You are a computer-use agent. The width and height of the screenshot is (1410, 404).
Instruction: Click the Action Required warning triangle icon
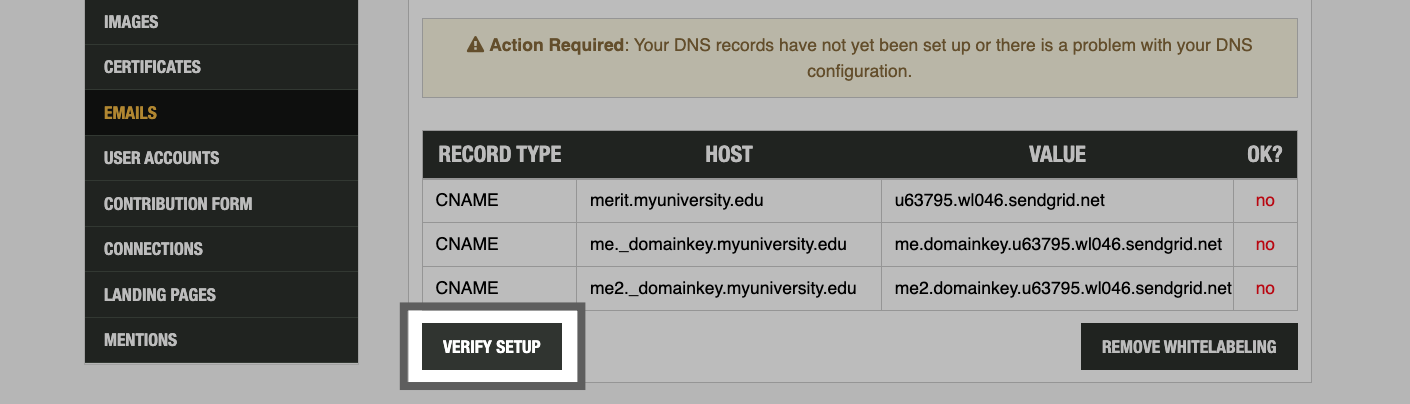[476, 46]
